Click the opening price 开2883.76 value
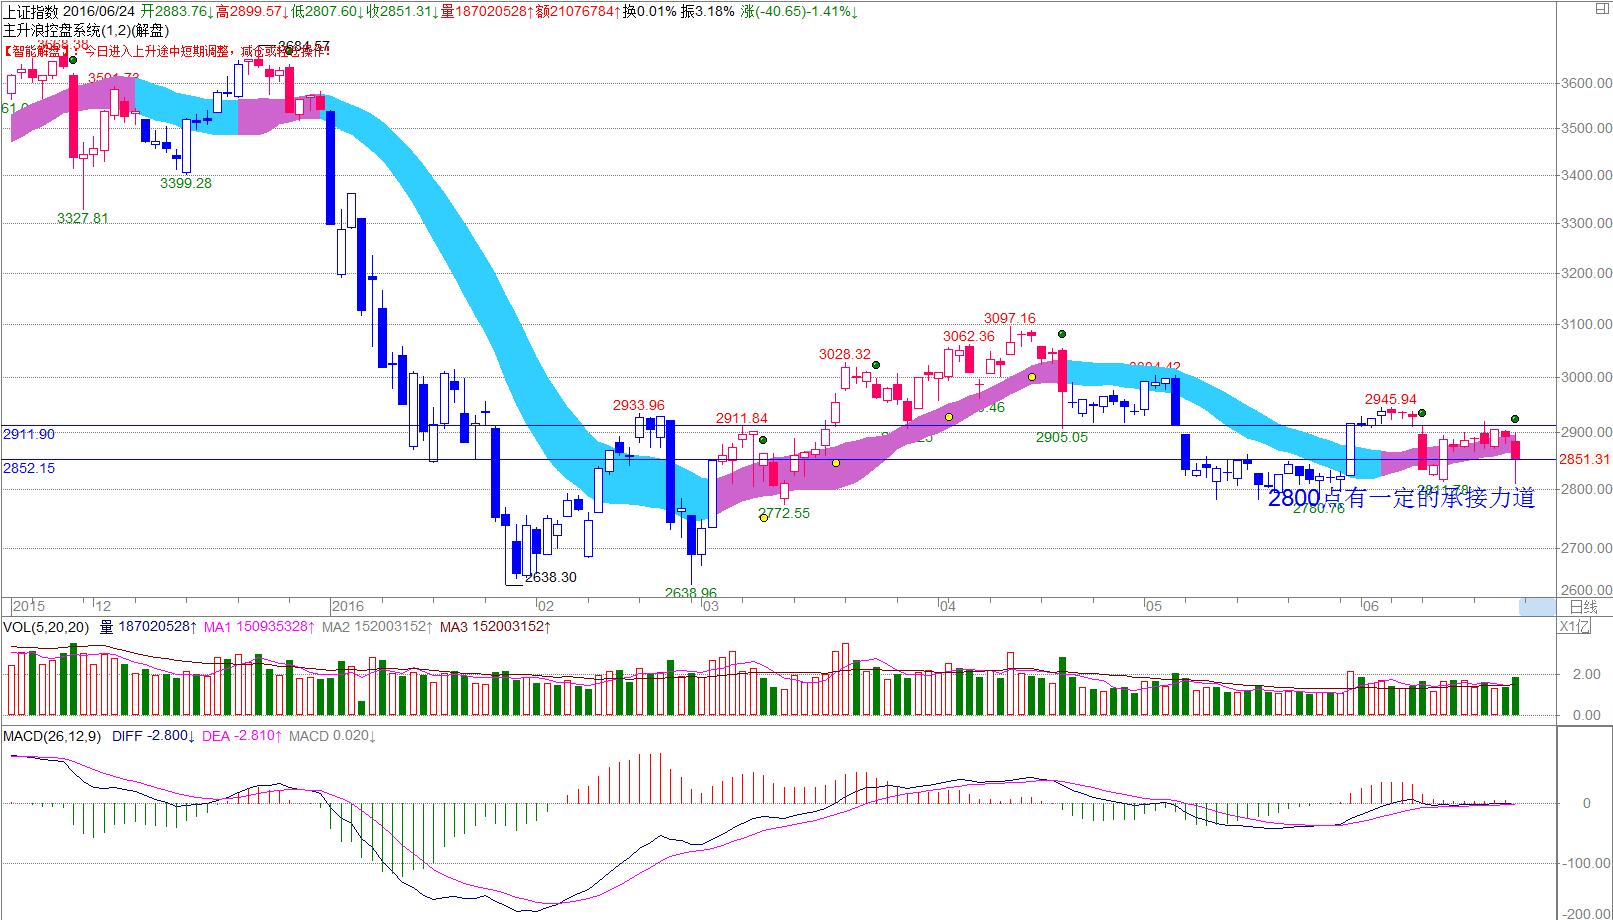Screen dimensions: 1613x920 point(176,11)
